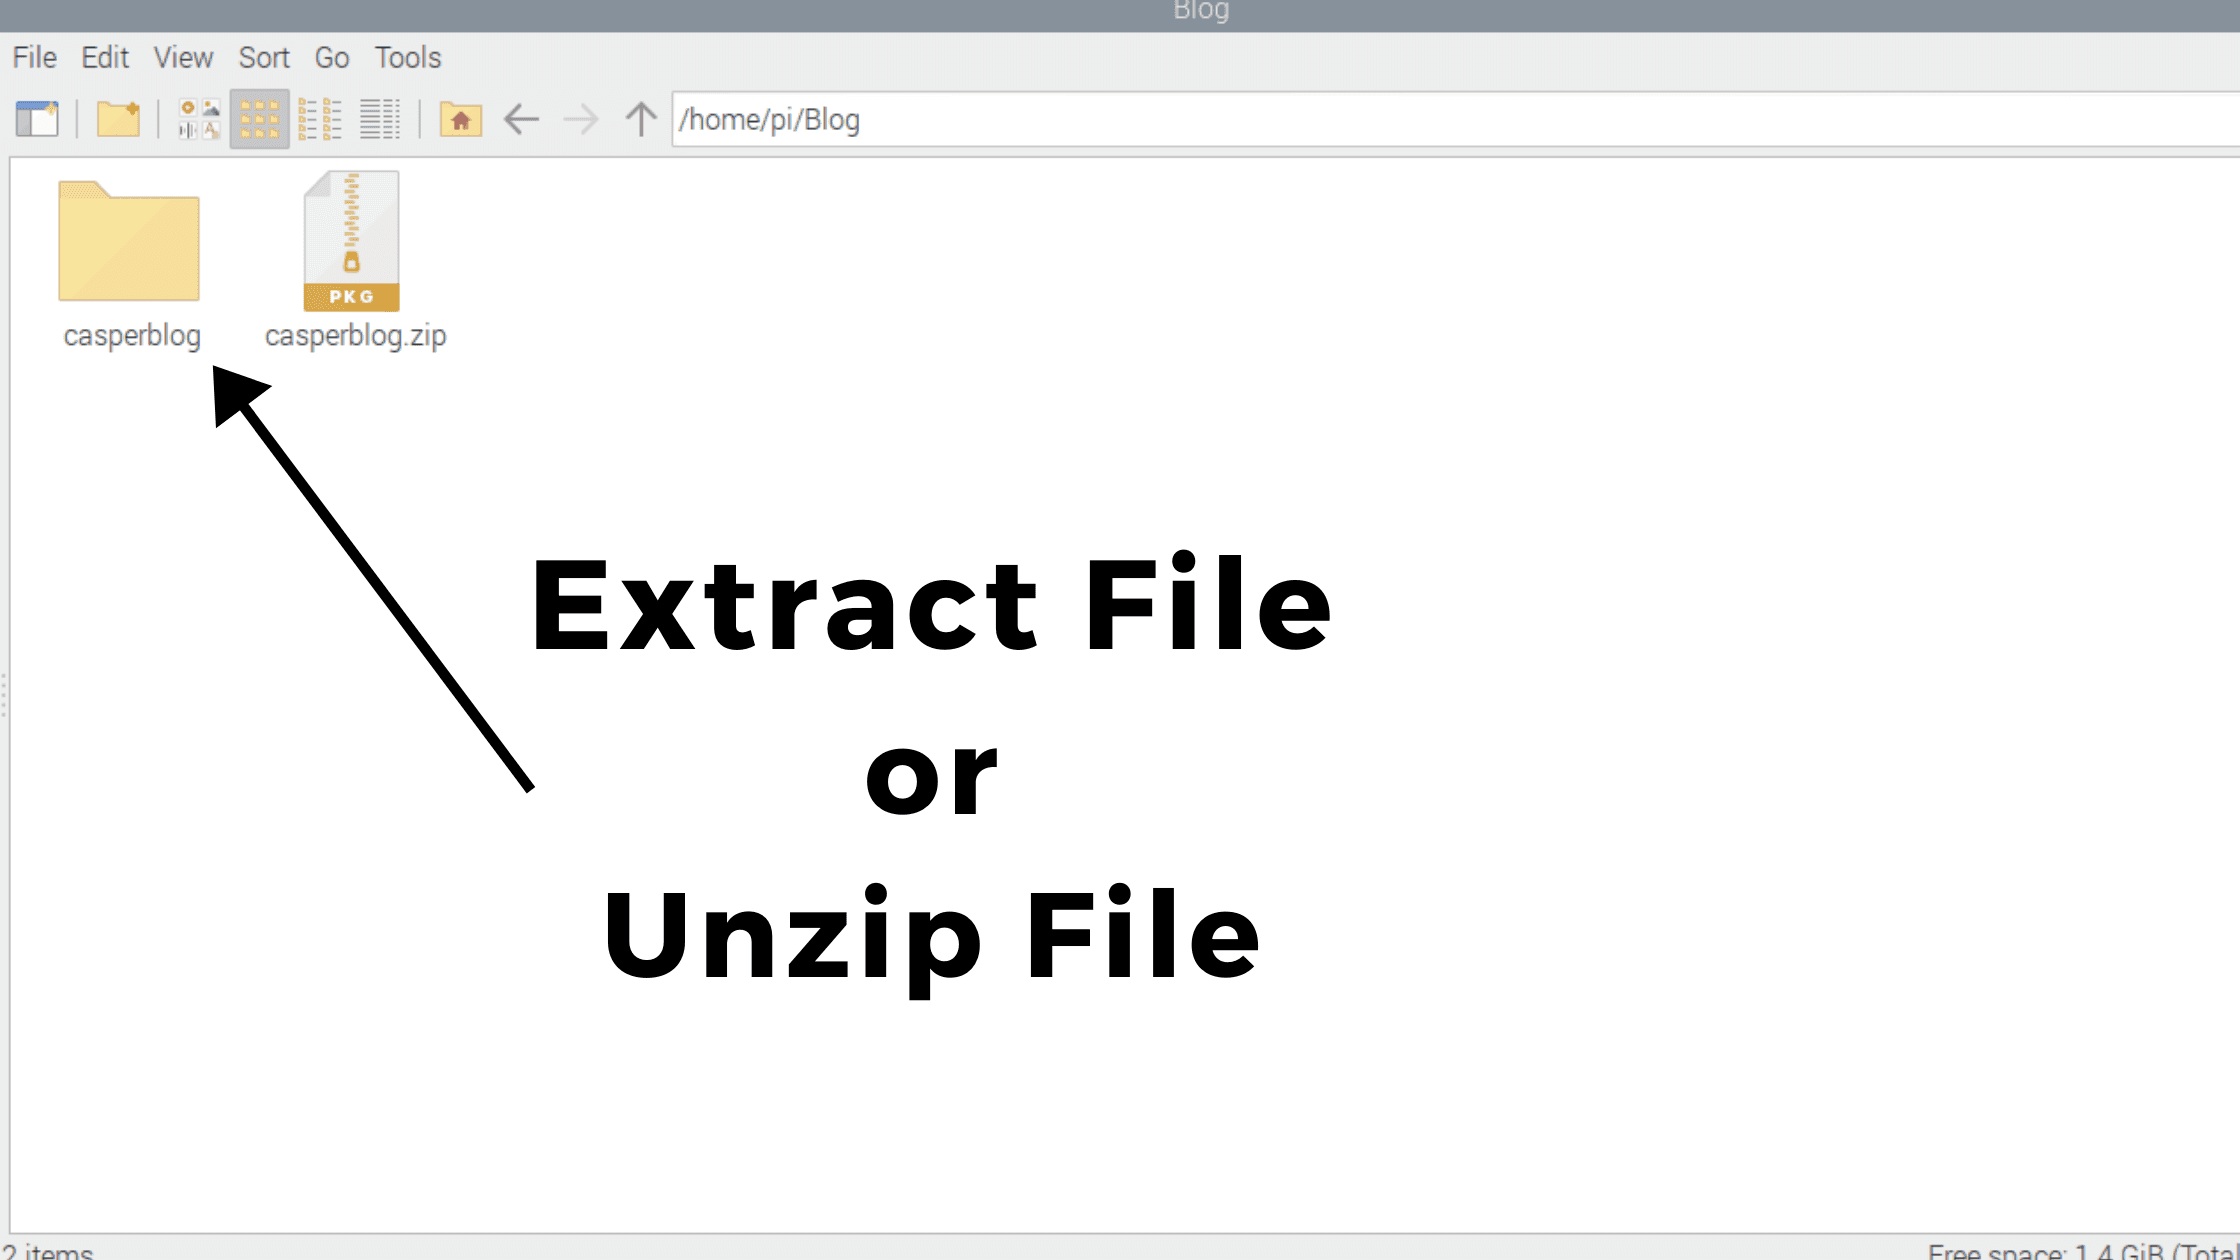Select the detailed list view icon
This screenshot has width=2240, height=1260.
(380, 120)
